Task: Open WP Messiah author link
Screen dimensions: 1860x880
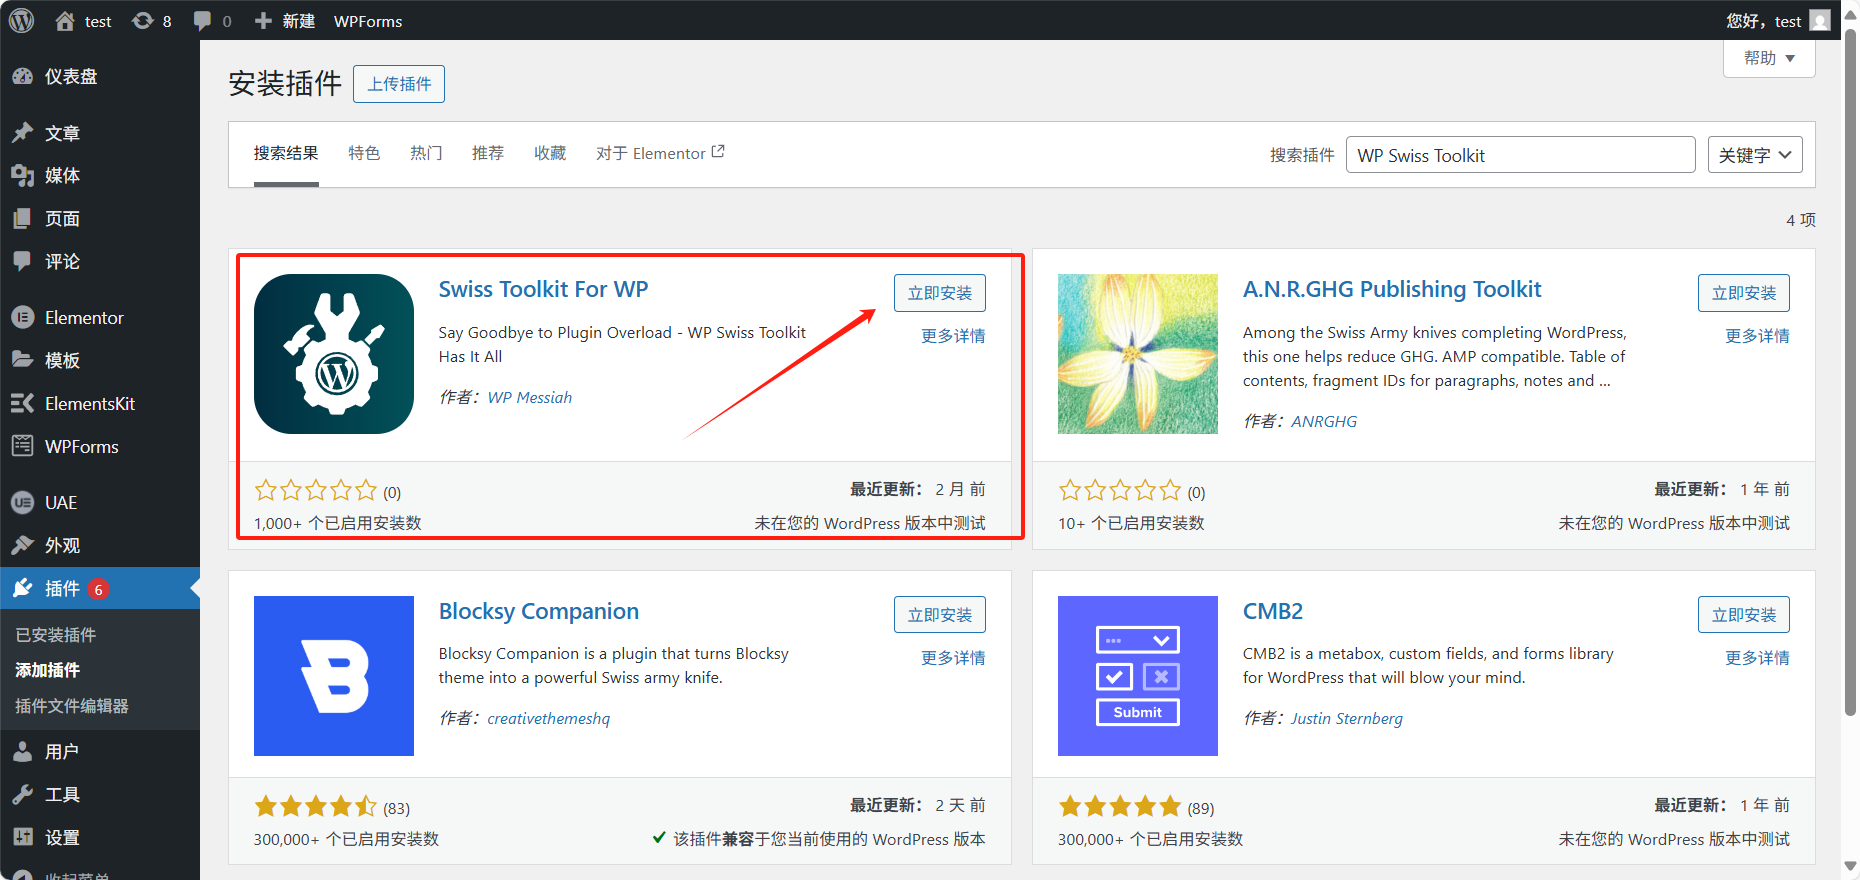Action: tap(529, 398)
